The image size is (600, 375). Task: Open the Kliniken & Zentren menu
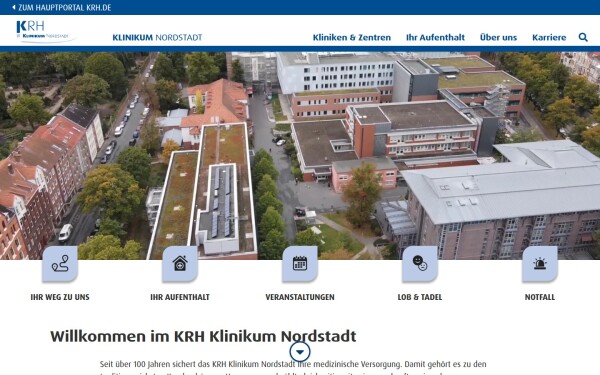pyautogui.click(x=352, y=38)
